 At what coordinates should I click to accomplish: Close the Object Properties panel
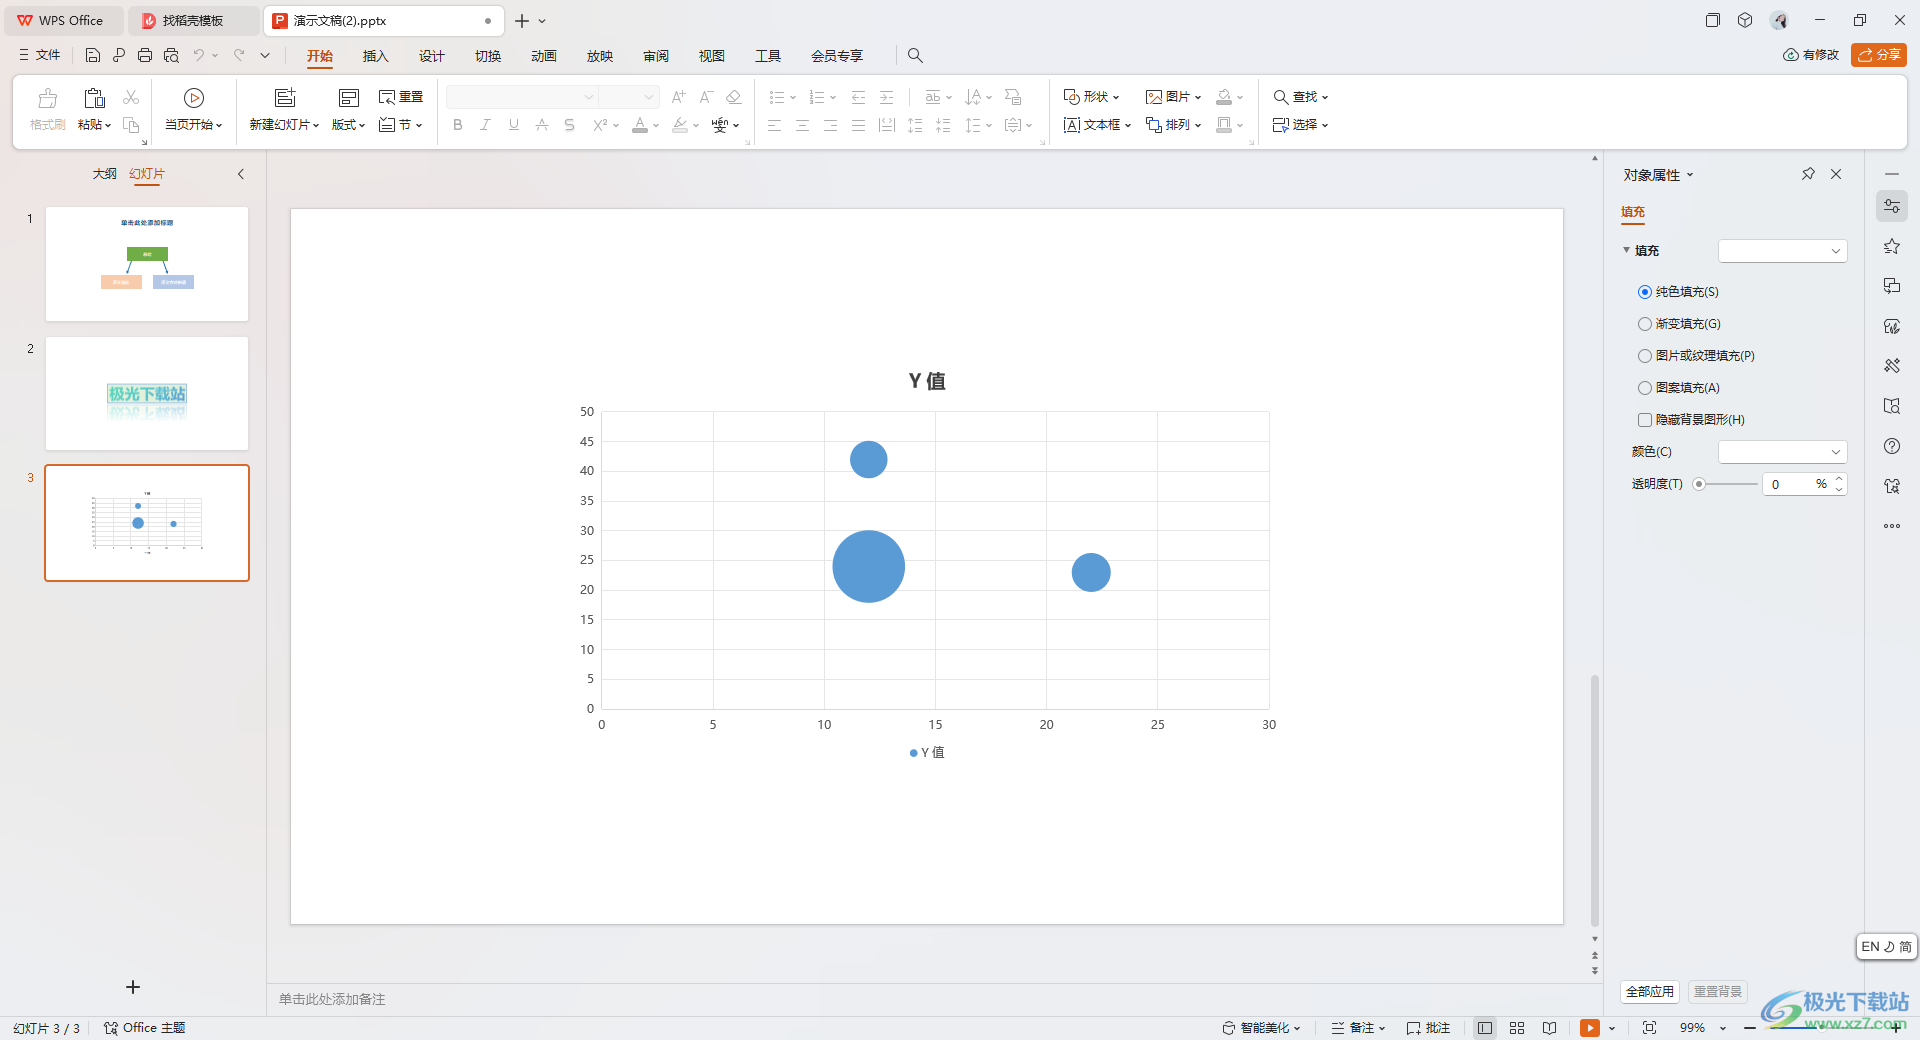1836,174
